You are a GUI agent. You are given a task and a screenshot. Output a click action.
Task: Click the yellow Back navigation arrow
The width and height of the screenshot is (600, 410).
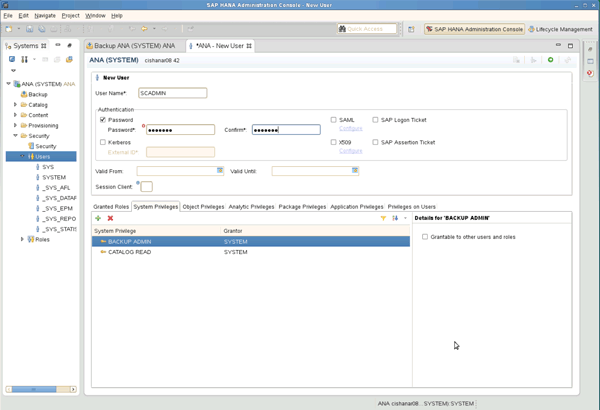[x=144, y=29]
